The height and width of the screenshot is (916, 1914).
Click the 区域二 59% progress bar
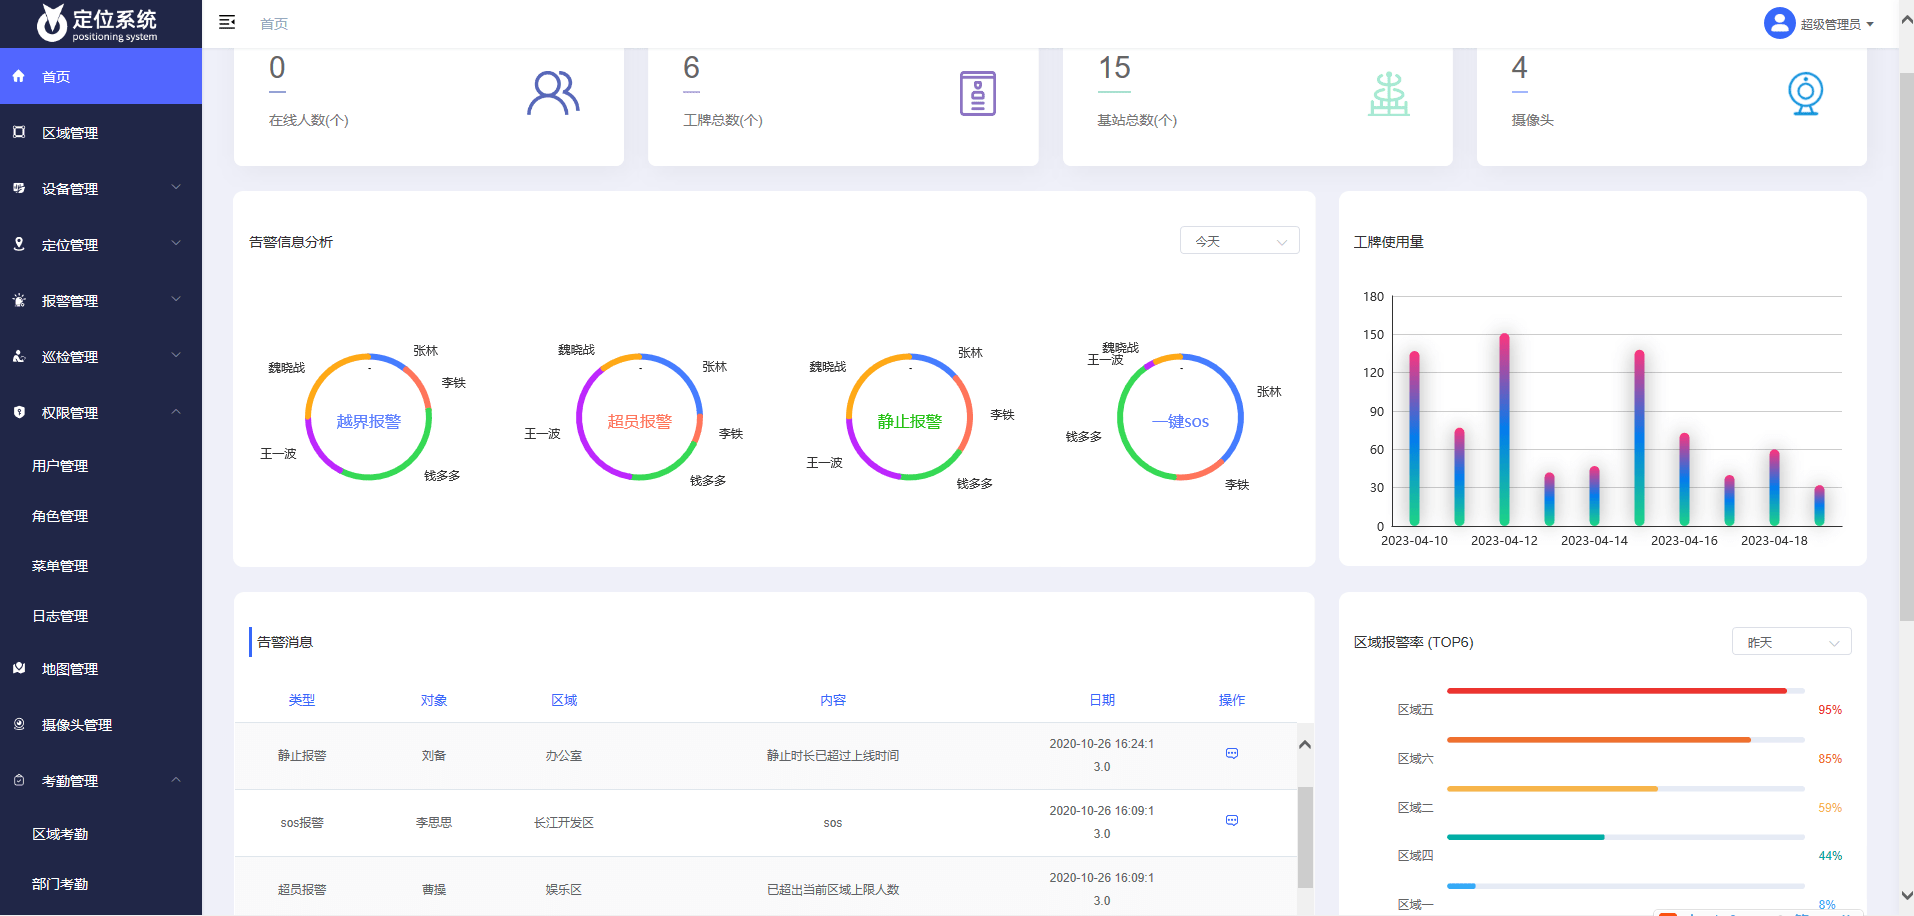coord(1625,789)
